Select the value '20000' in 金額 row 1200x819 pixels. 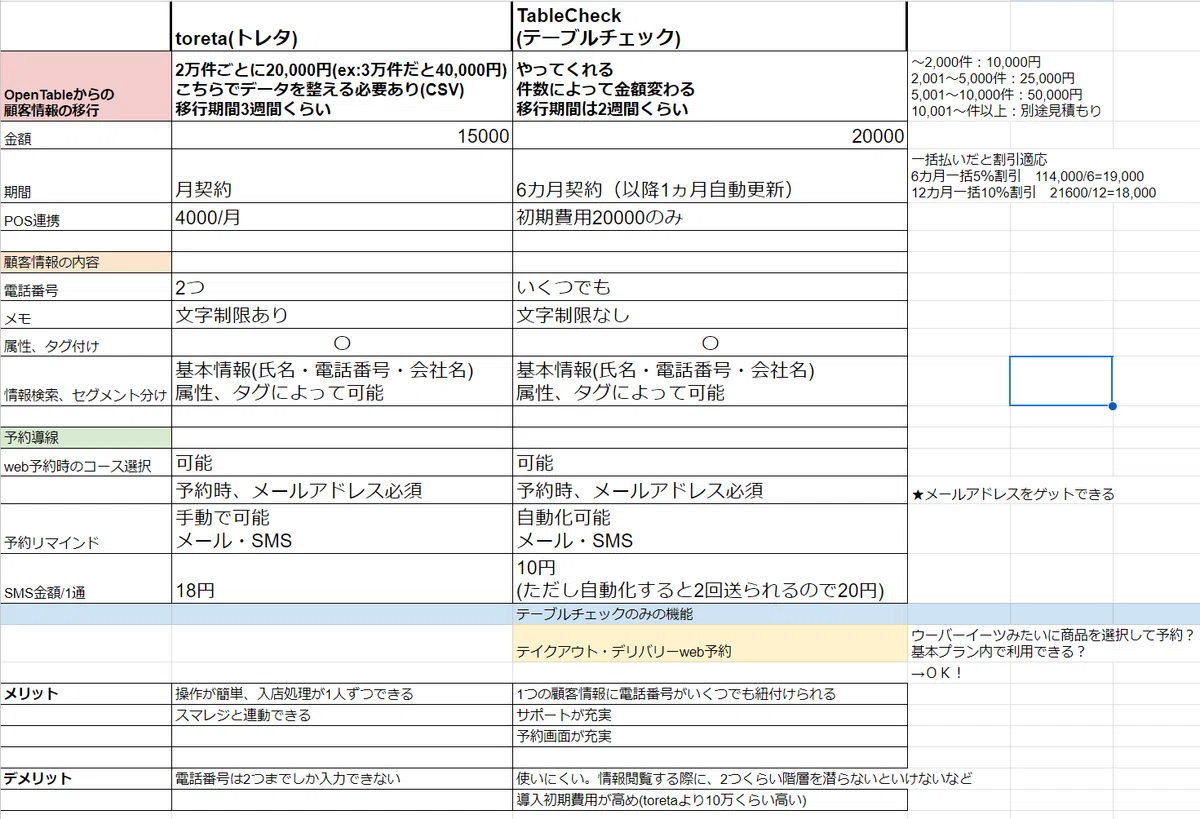709,136
